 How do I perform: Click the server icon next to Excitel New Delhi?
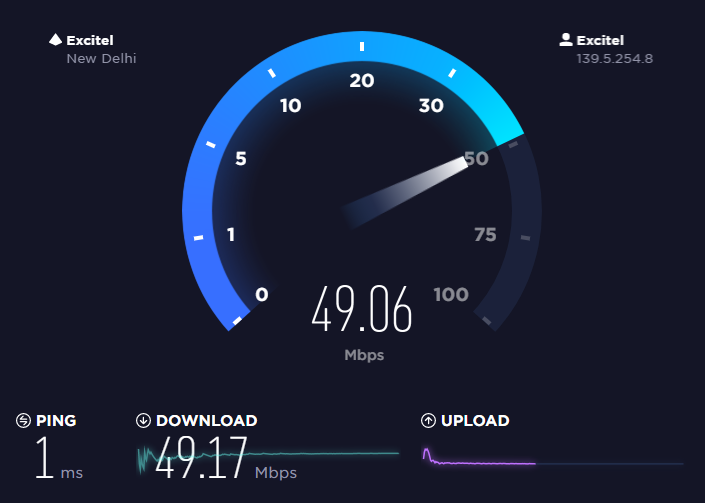(x=55, y=40)
